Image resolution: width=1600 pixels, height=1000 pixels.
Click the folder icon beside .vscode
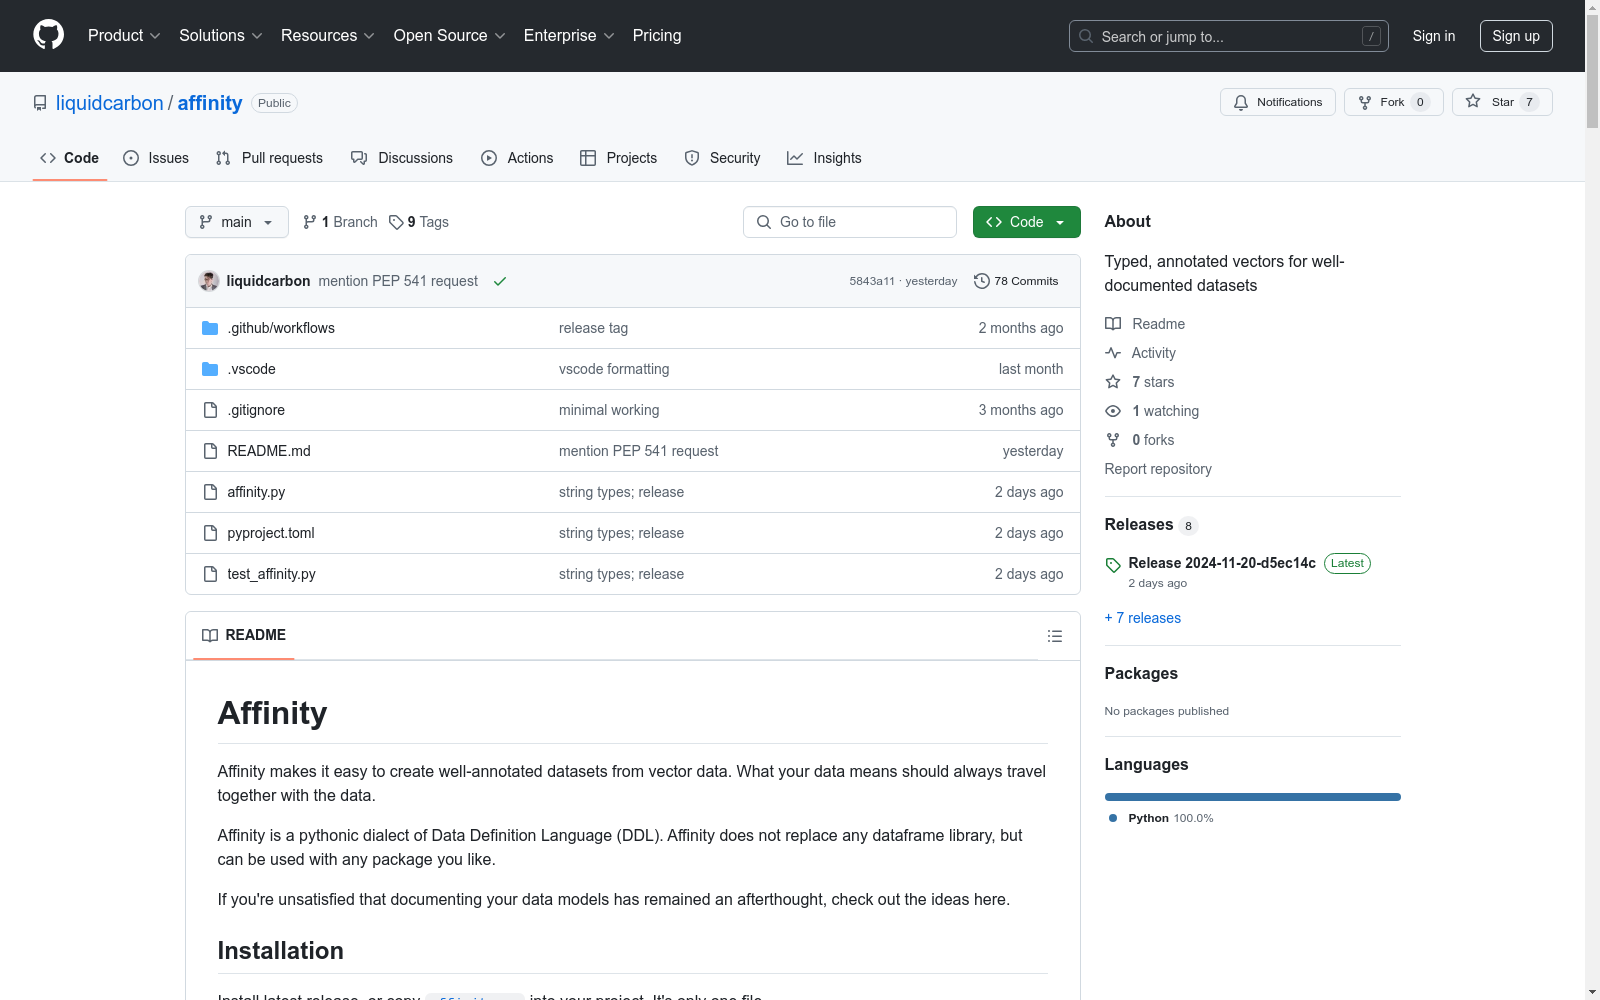pos(210,369)
